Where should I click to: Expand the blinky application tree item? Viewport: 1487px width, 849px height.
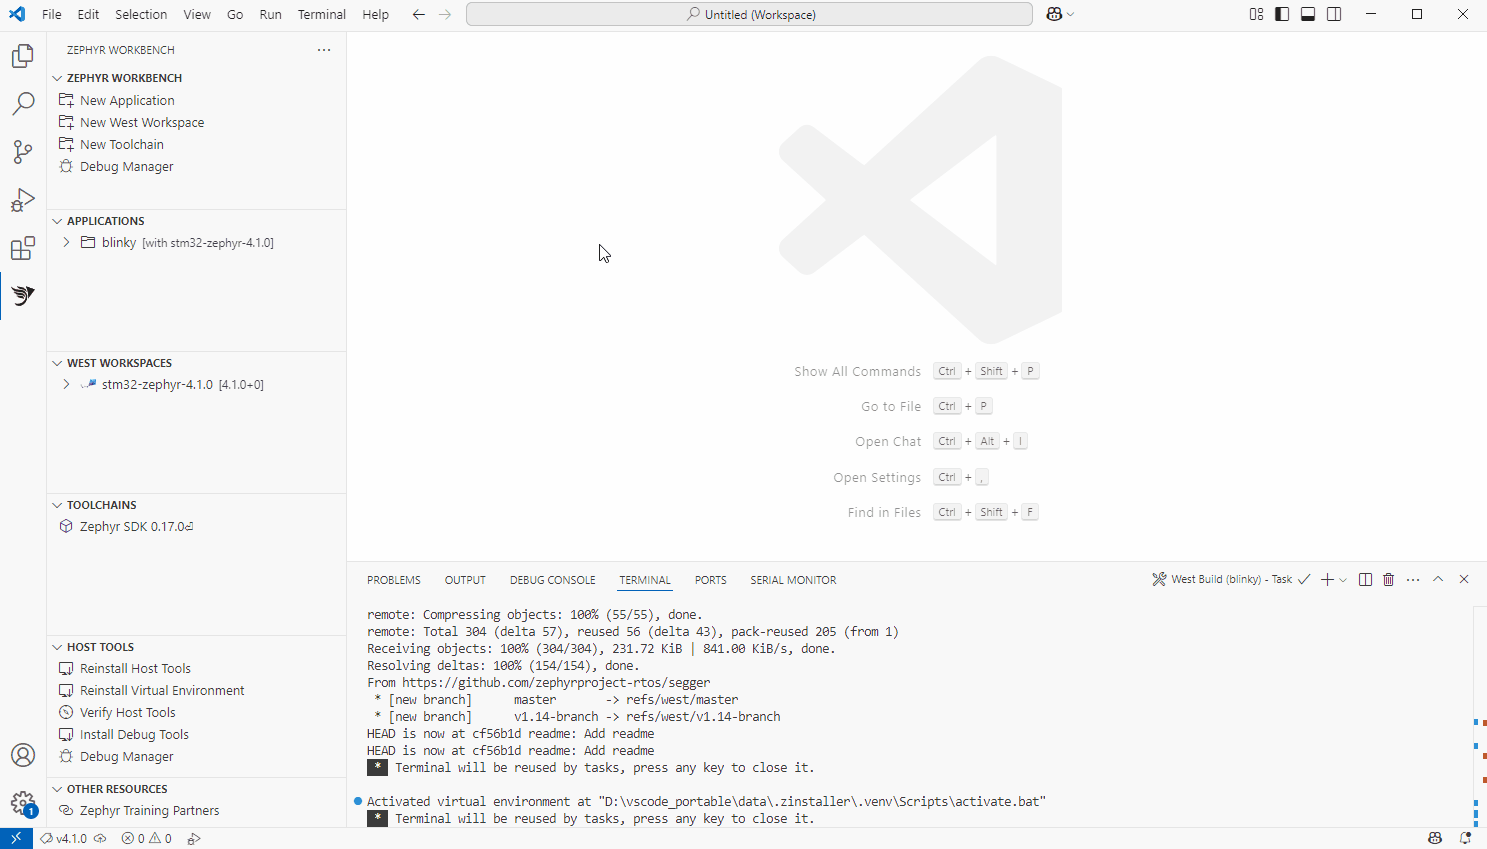pos(66,243)
